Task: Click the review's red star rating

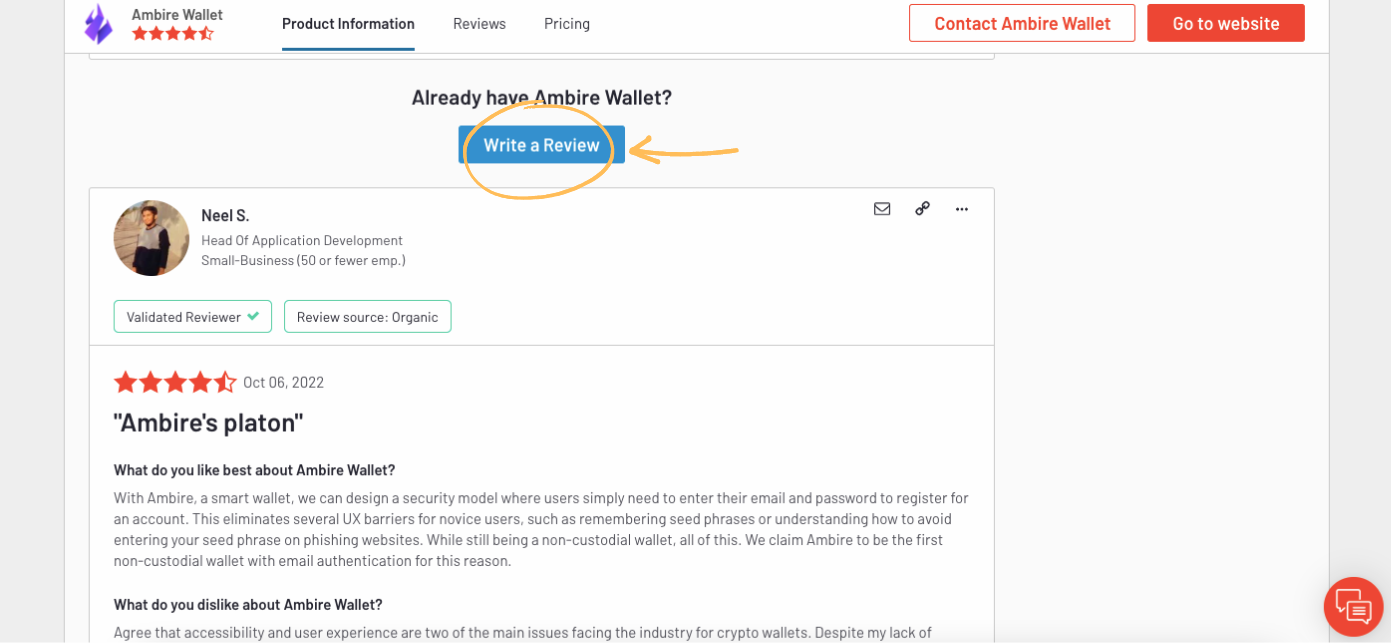Action: point(175,382)
